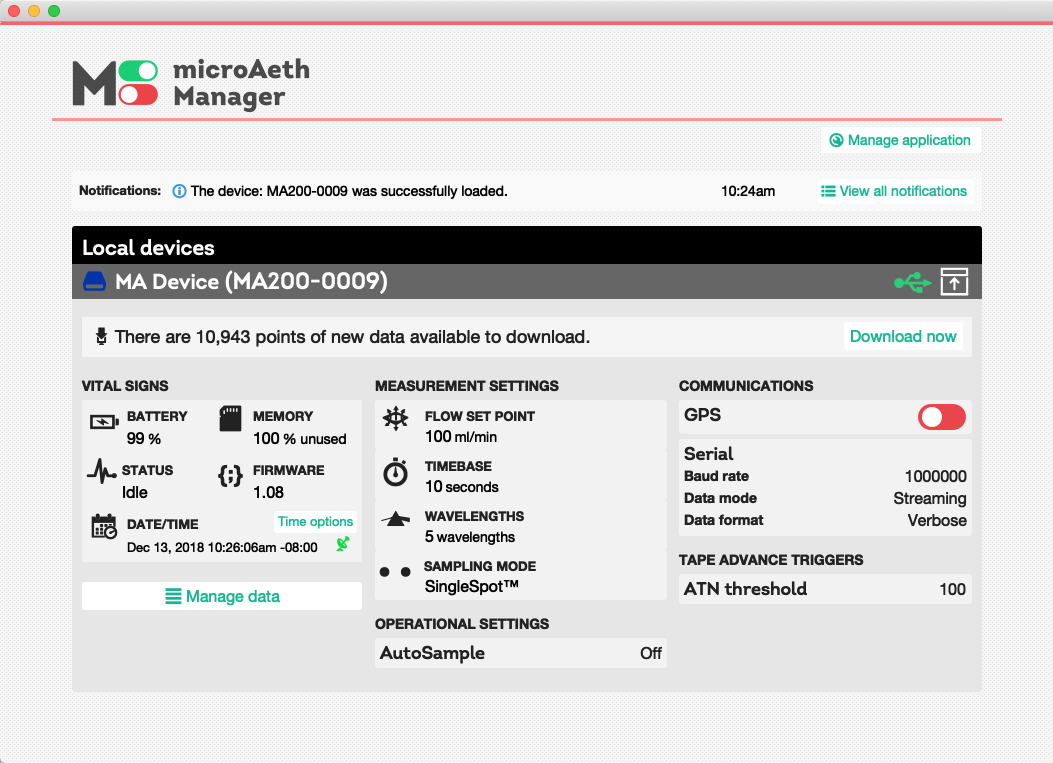
Task: Click the green USB connection icon
Action: tap(912, 281)
